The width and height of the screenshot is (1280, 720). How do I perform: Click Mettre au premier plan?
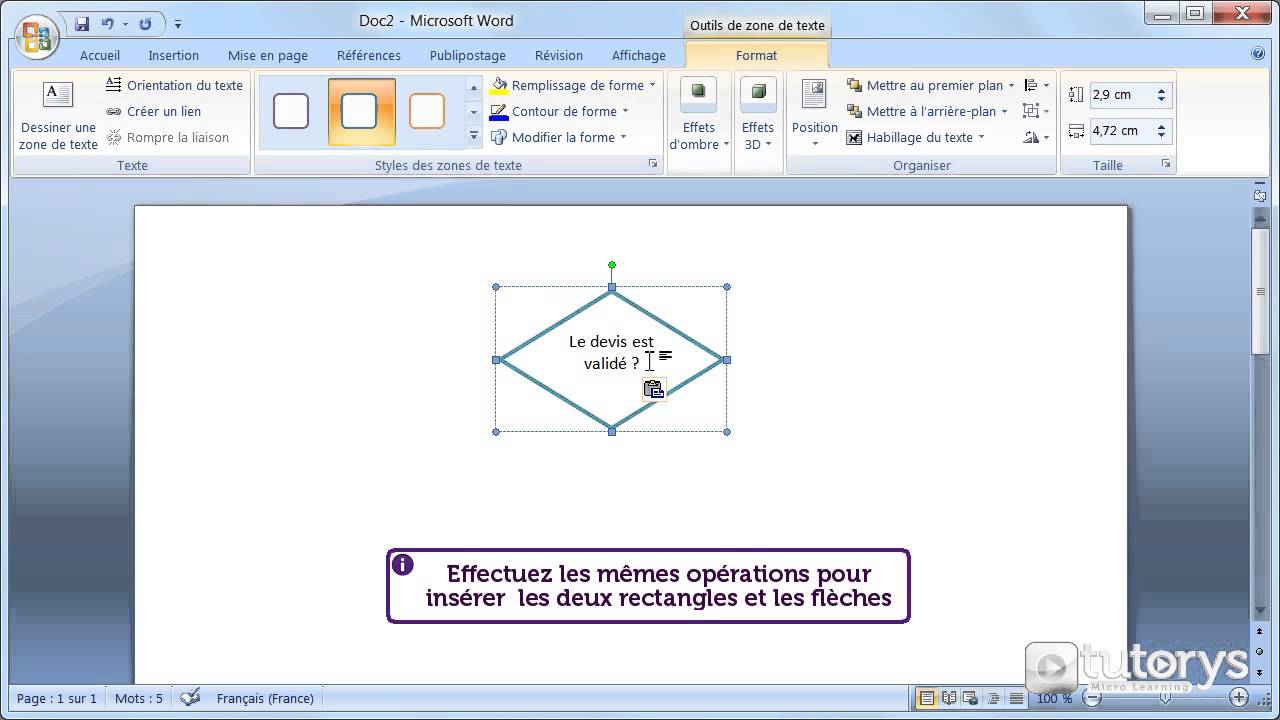[924, 85]
